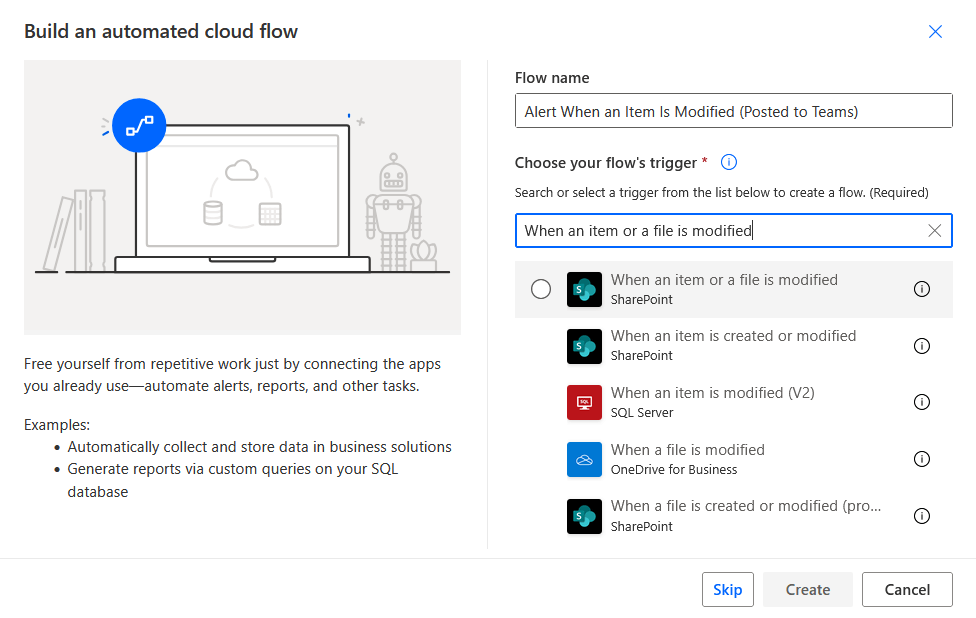Image resolution: width=976 pixels, height=618 pixels.
Task: Click SharePoint icon for file created or modified
Action: tap(584, 517)
